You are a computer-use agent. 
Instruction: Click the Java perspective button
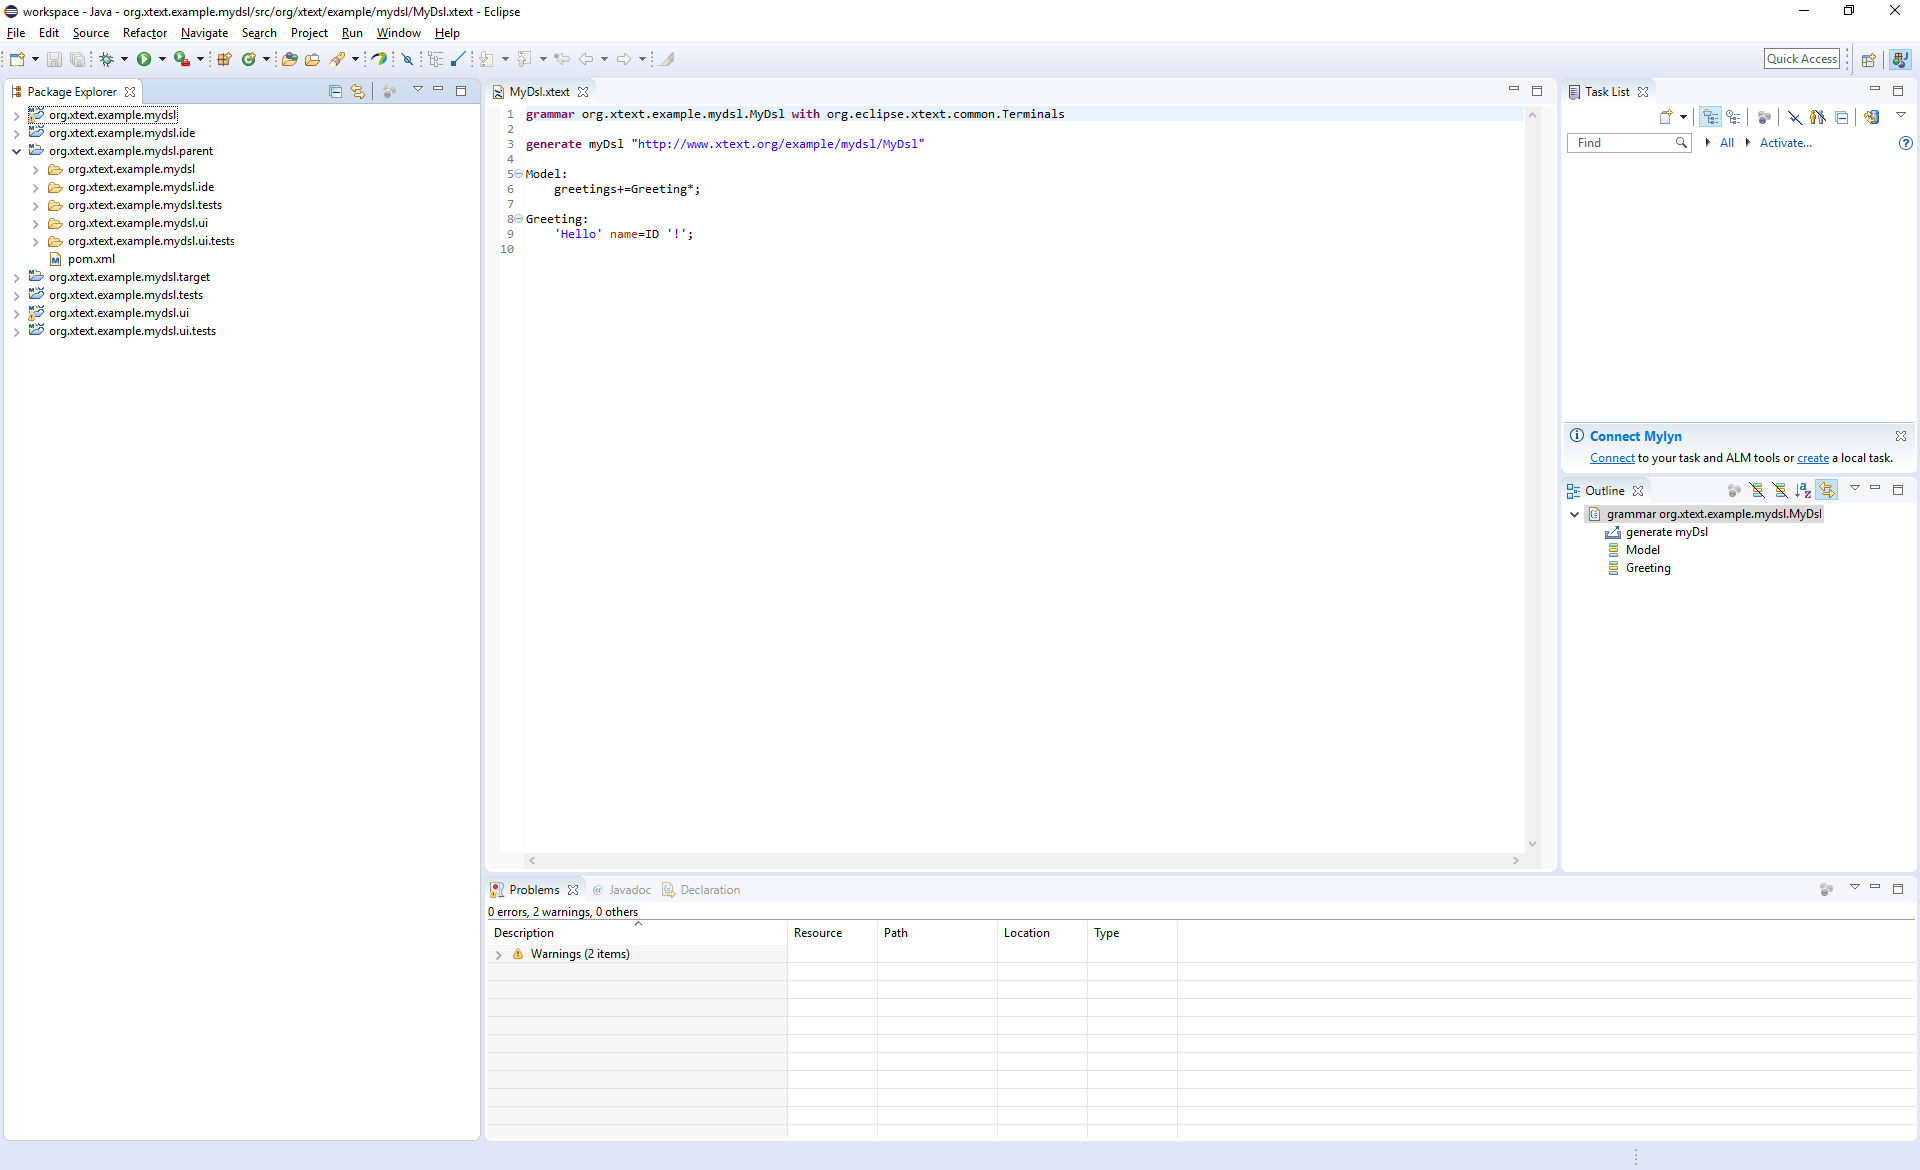click(x=1900, y=59)
